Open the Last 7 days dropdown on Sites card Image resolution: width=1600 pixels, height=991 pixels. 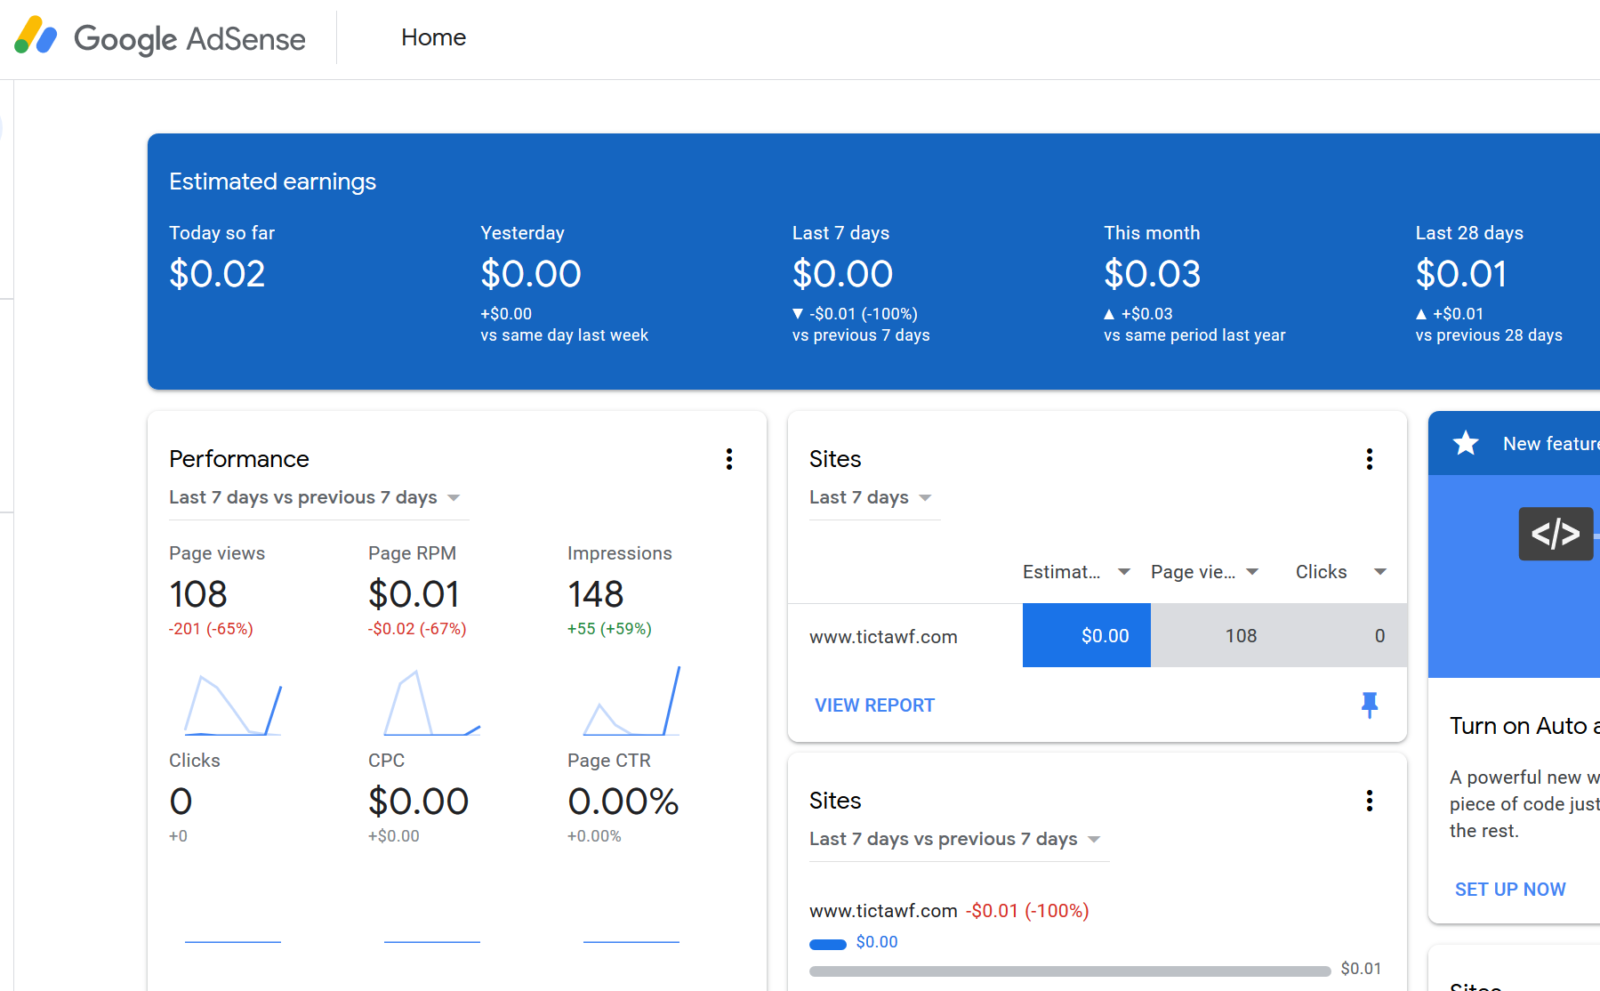[872, 497]
